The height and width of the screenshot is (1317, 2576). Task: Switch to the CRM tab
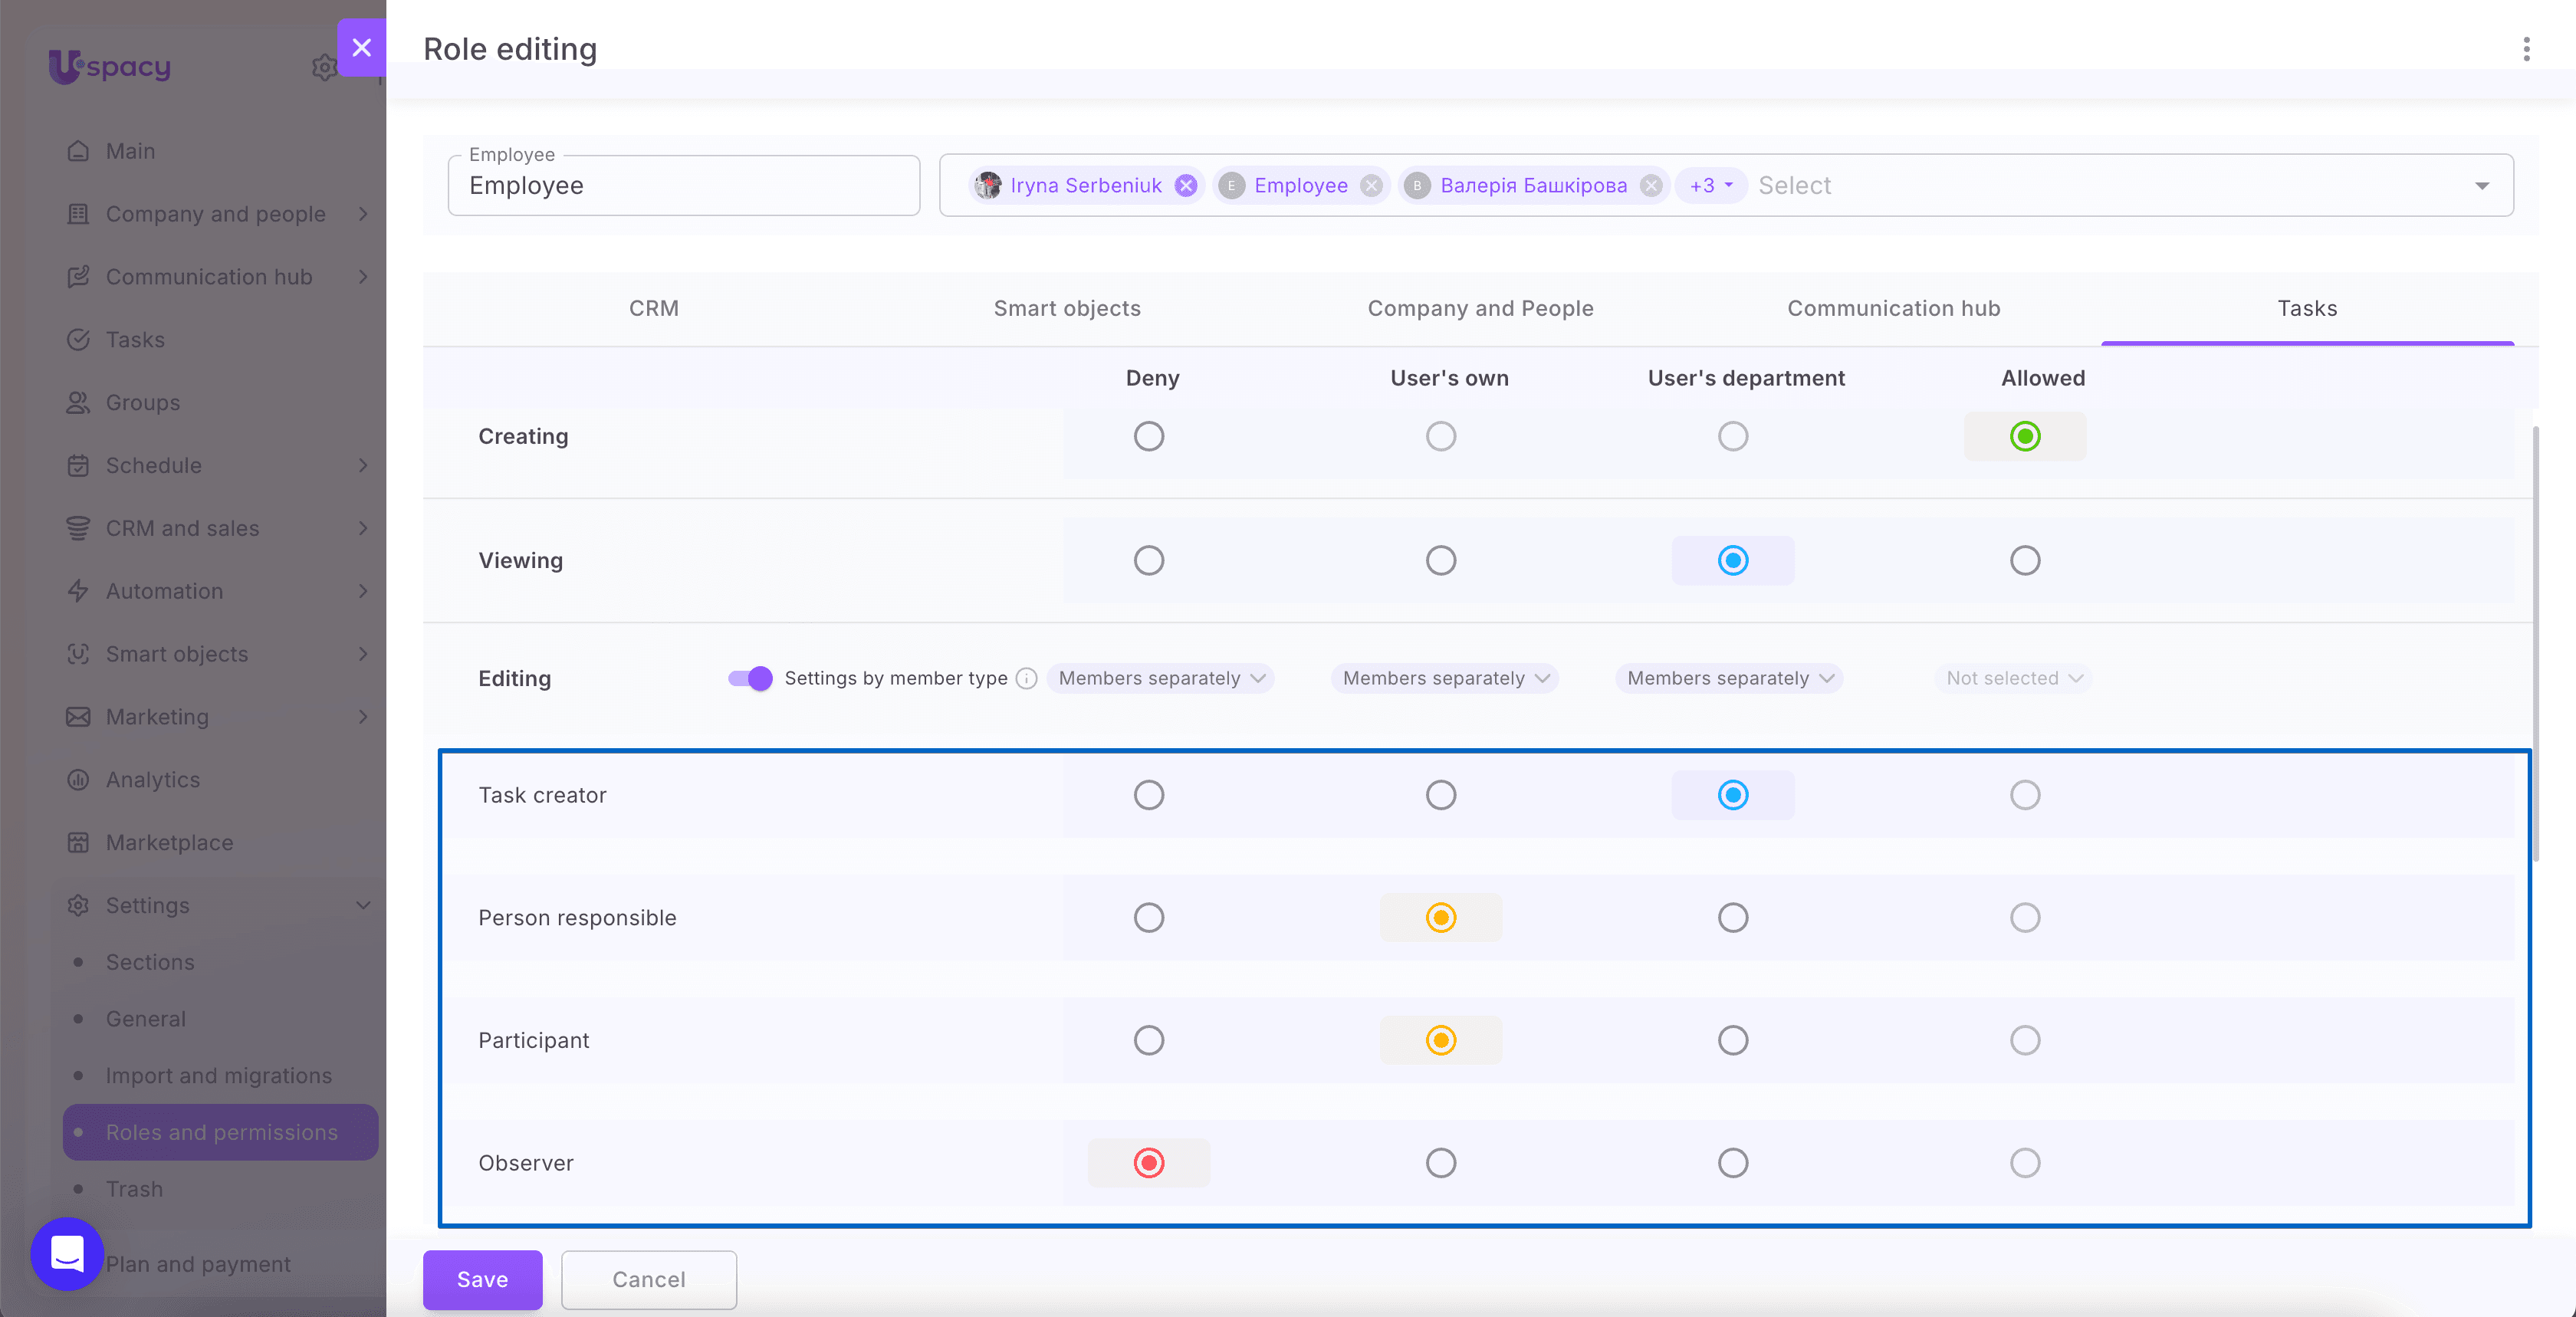(x=654, y=308)
